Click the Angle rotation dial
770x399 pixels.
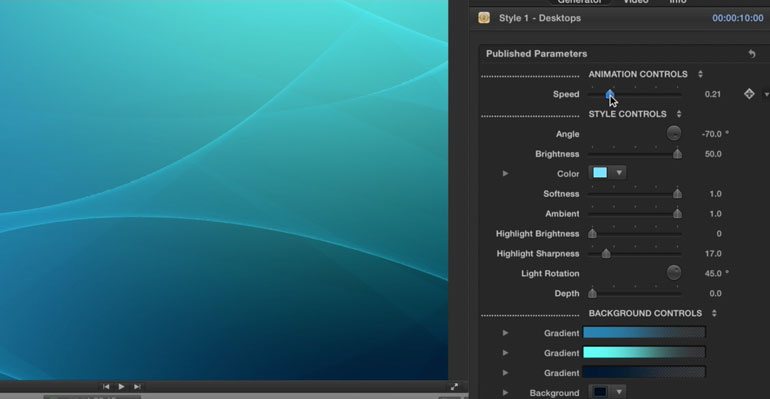pos(674,133)
